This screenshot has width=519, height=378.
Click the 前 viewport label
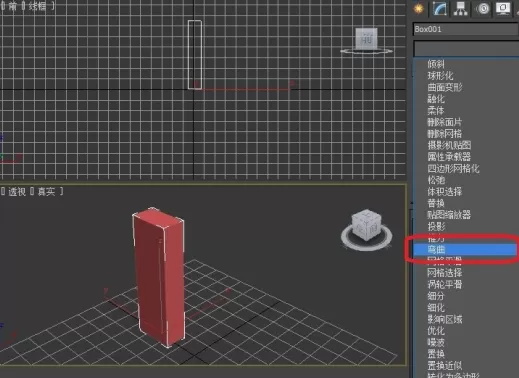tap(13, 6)
